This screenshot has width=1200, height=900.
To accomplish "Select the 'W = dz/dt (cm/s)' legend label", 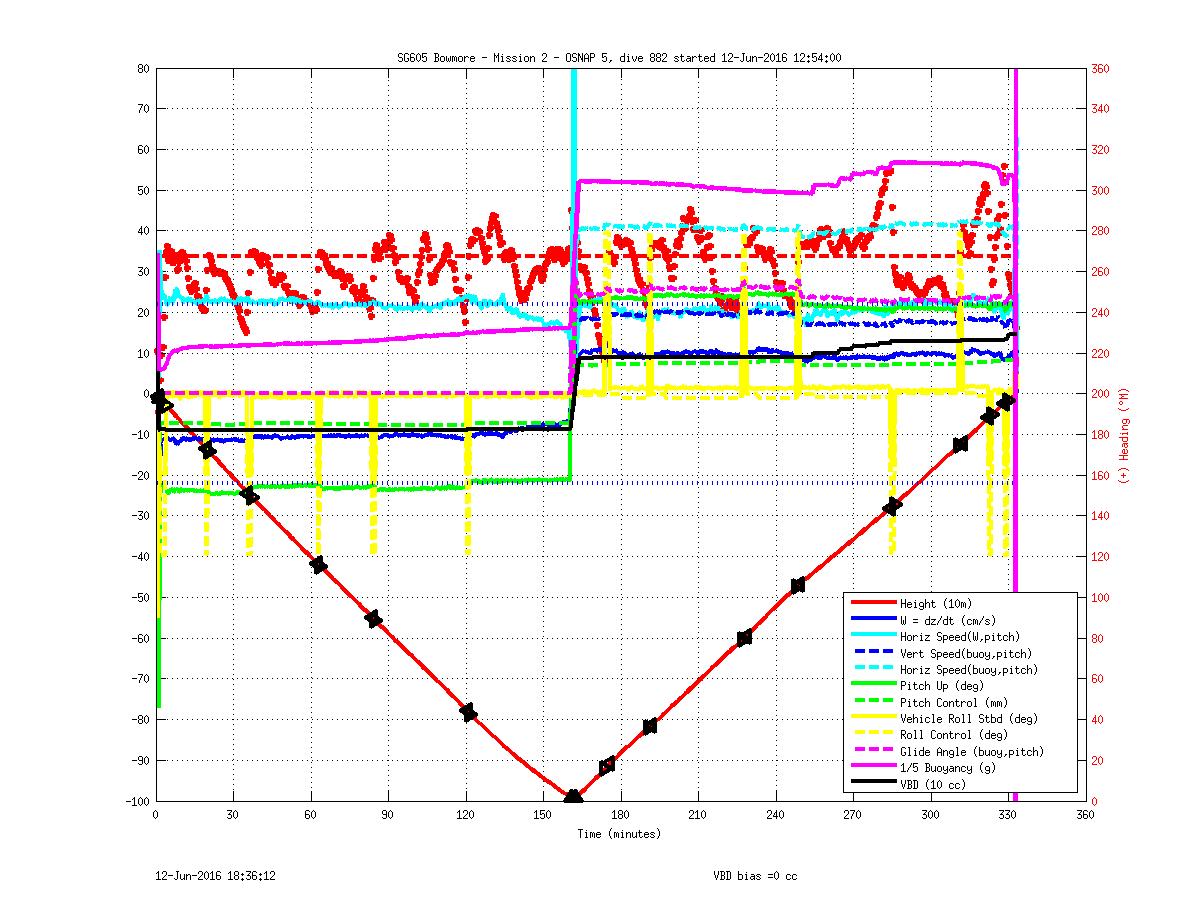I will coord(948,620).
